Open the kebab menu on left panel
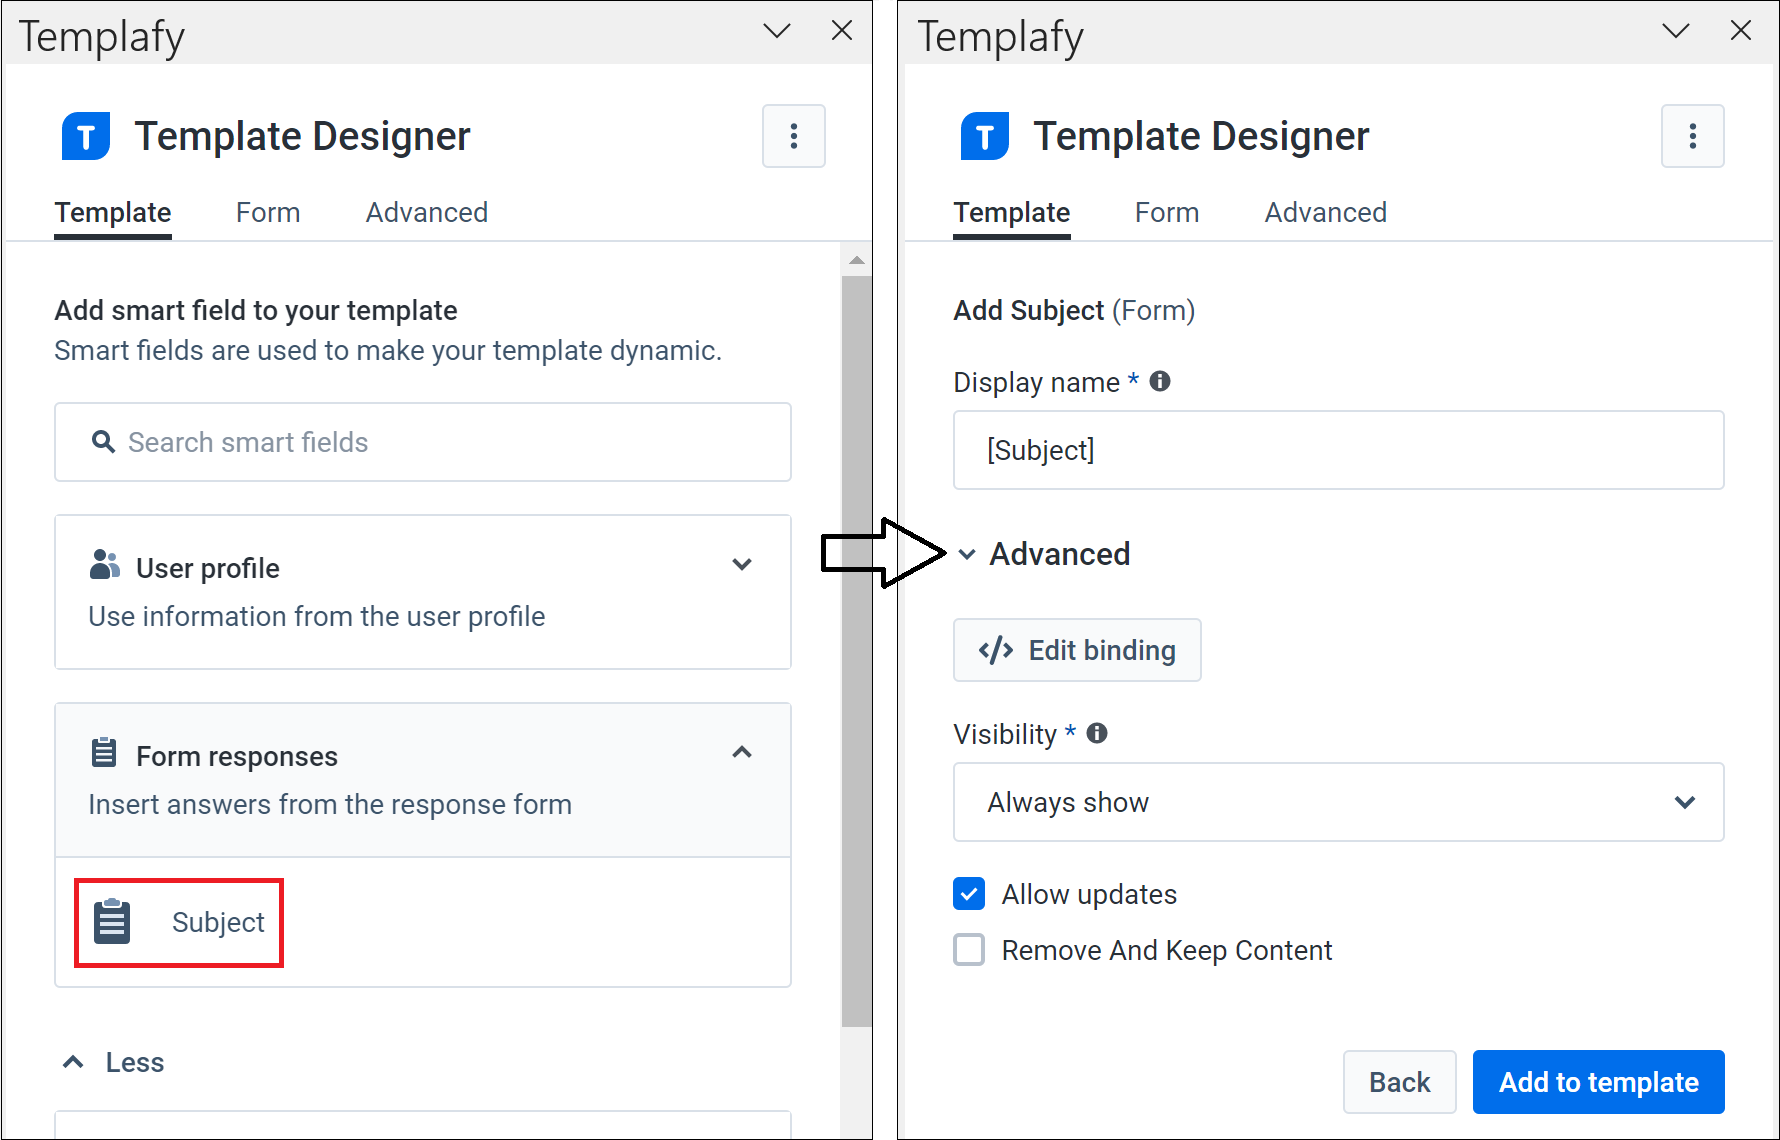Screen dimensions: 1780x1140 (x=793, y=136)
